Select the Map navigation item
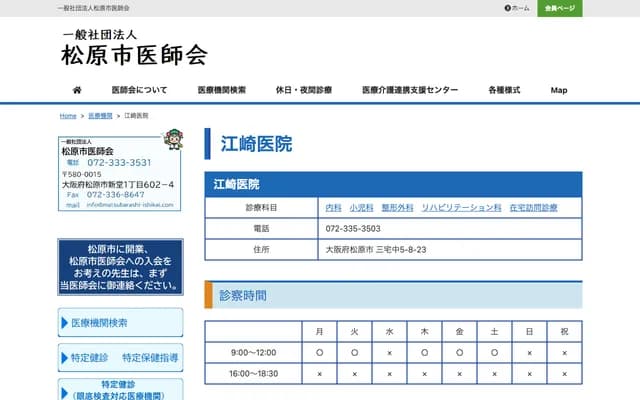This screenshot has height=400, width=640. (x=558, y=90)
